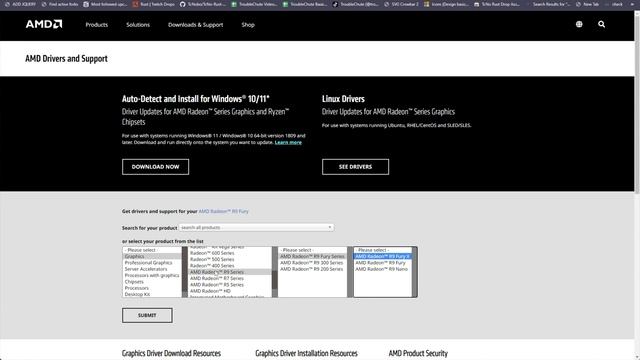The width and height of the screenshot is (640, 360).
Task: Select AMD Radeon HD
Action: point(229,291)
